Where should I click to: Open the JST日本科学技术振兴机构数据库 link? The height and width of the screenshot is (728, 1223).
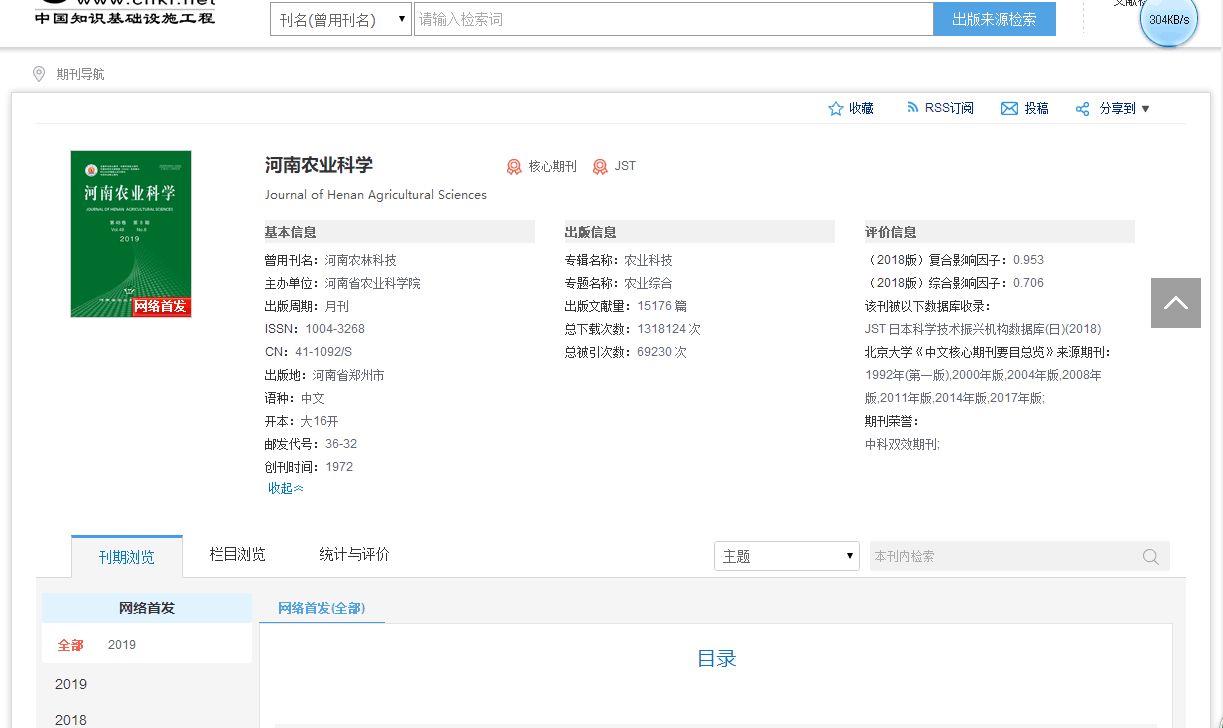[982, 329]
